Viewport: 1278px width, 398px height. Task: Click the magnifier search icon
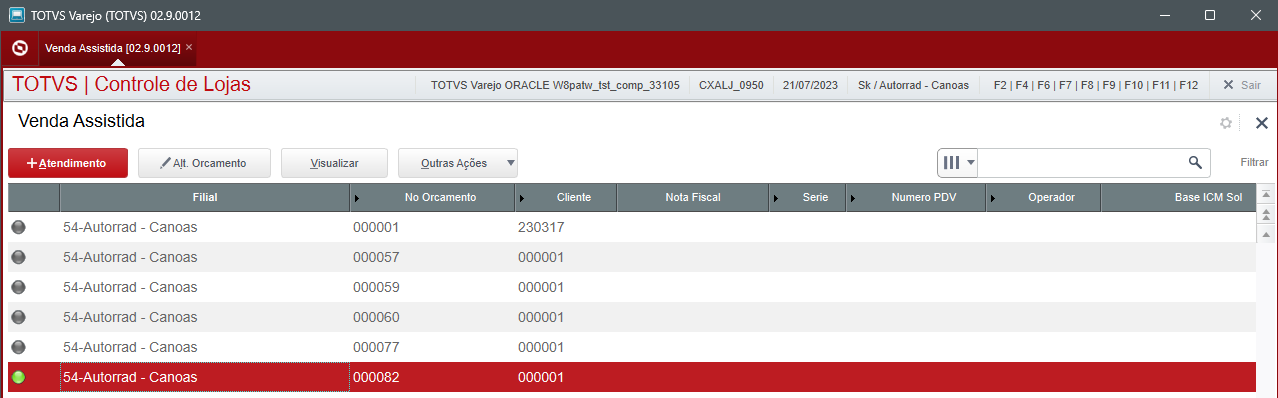pos(1194,162)
